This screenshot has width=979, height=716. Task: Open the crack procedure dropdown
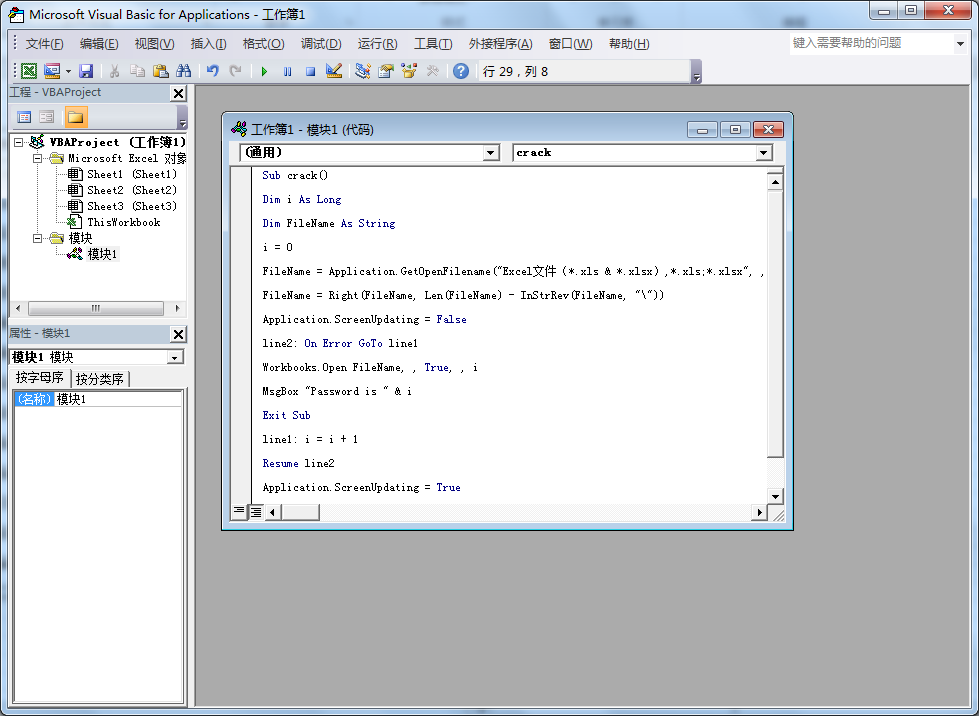(x=764, y=153)
